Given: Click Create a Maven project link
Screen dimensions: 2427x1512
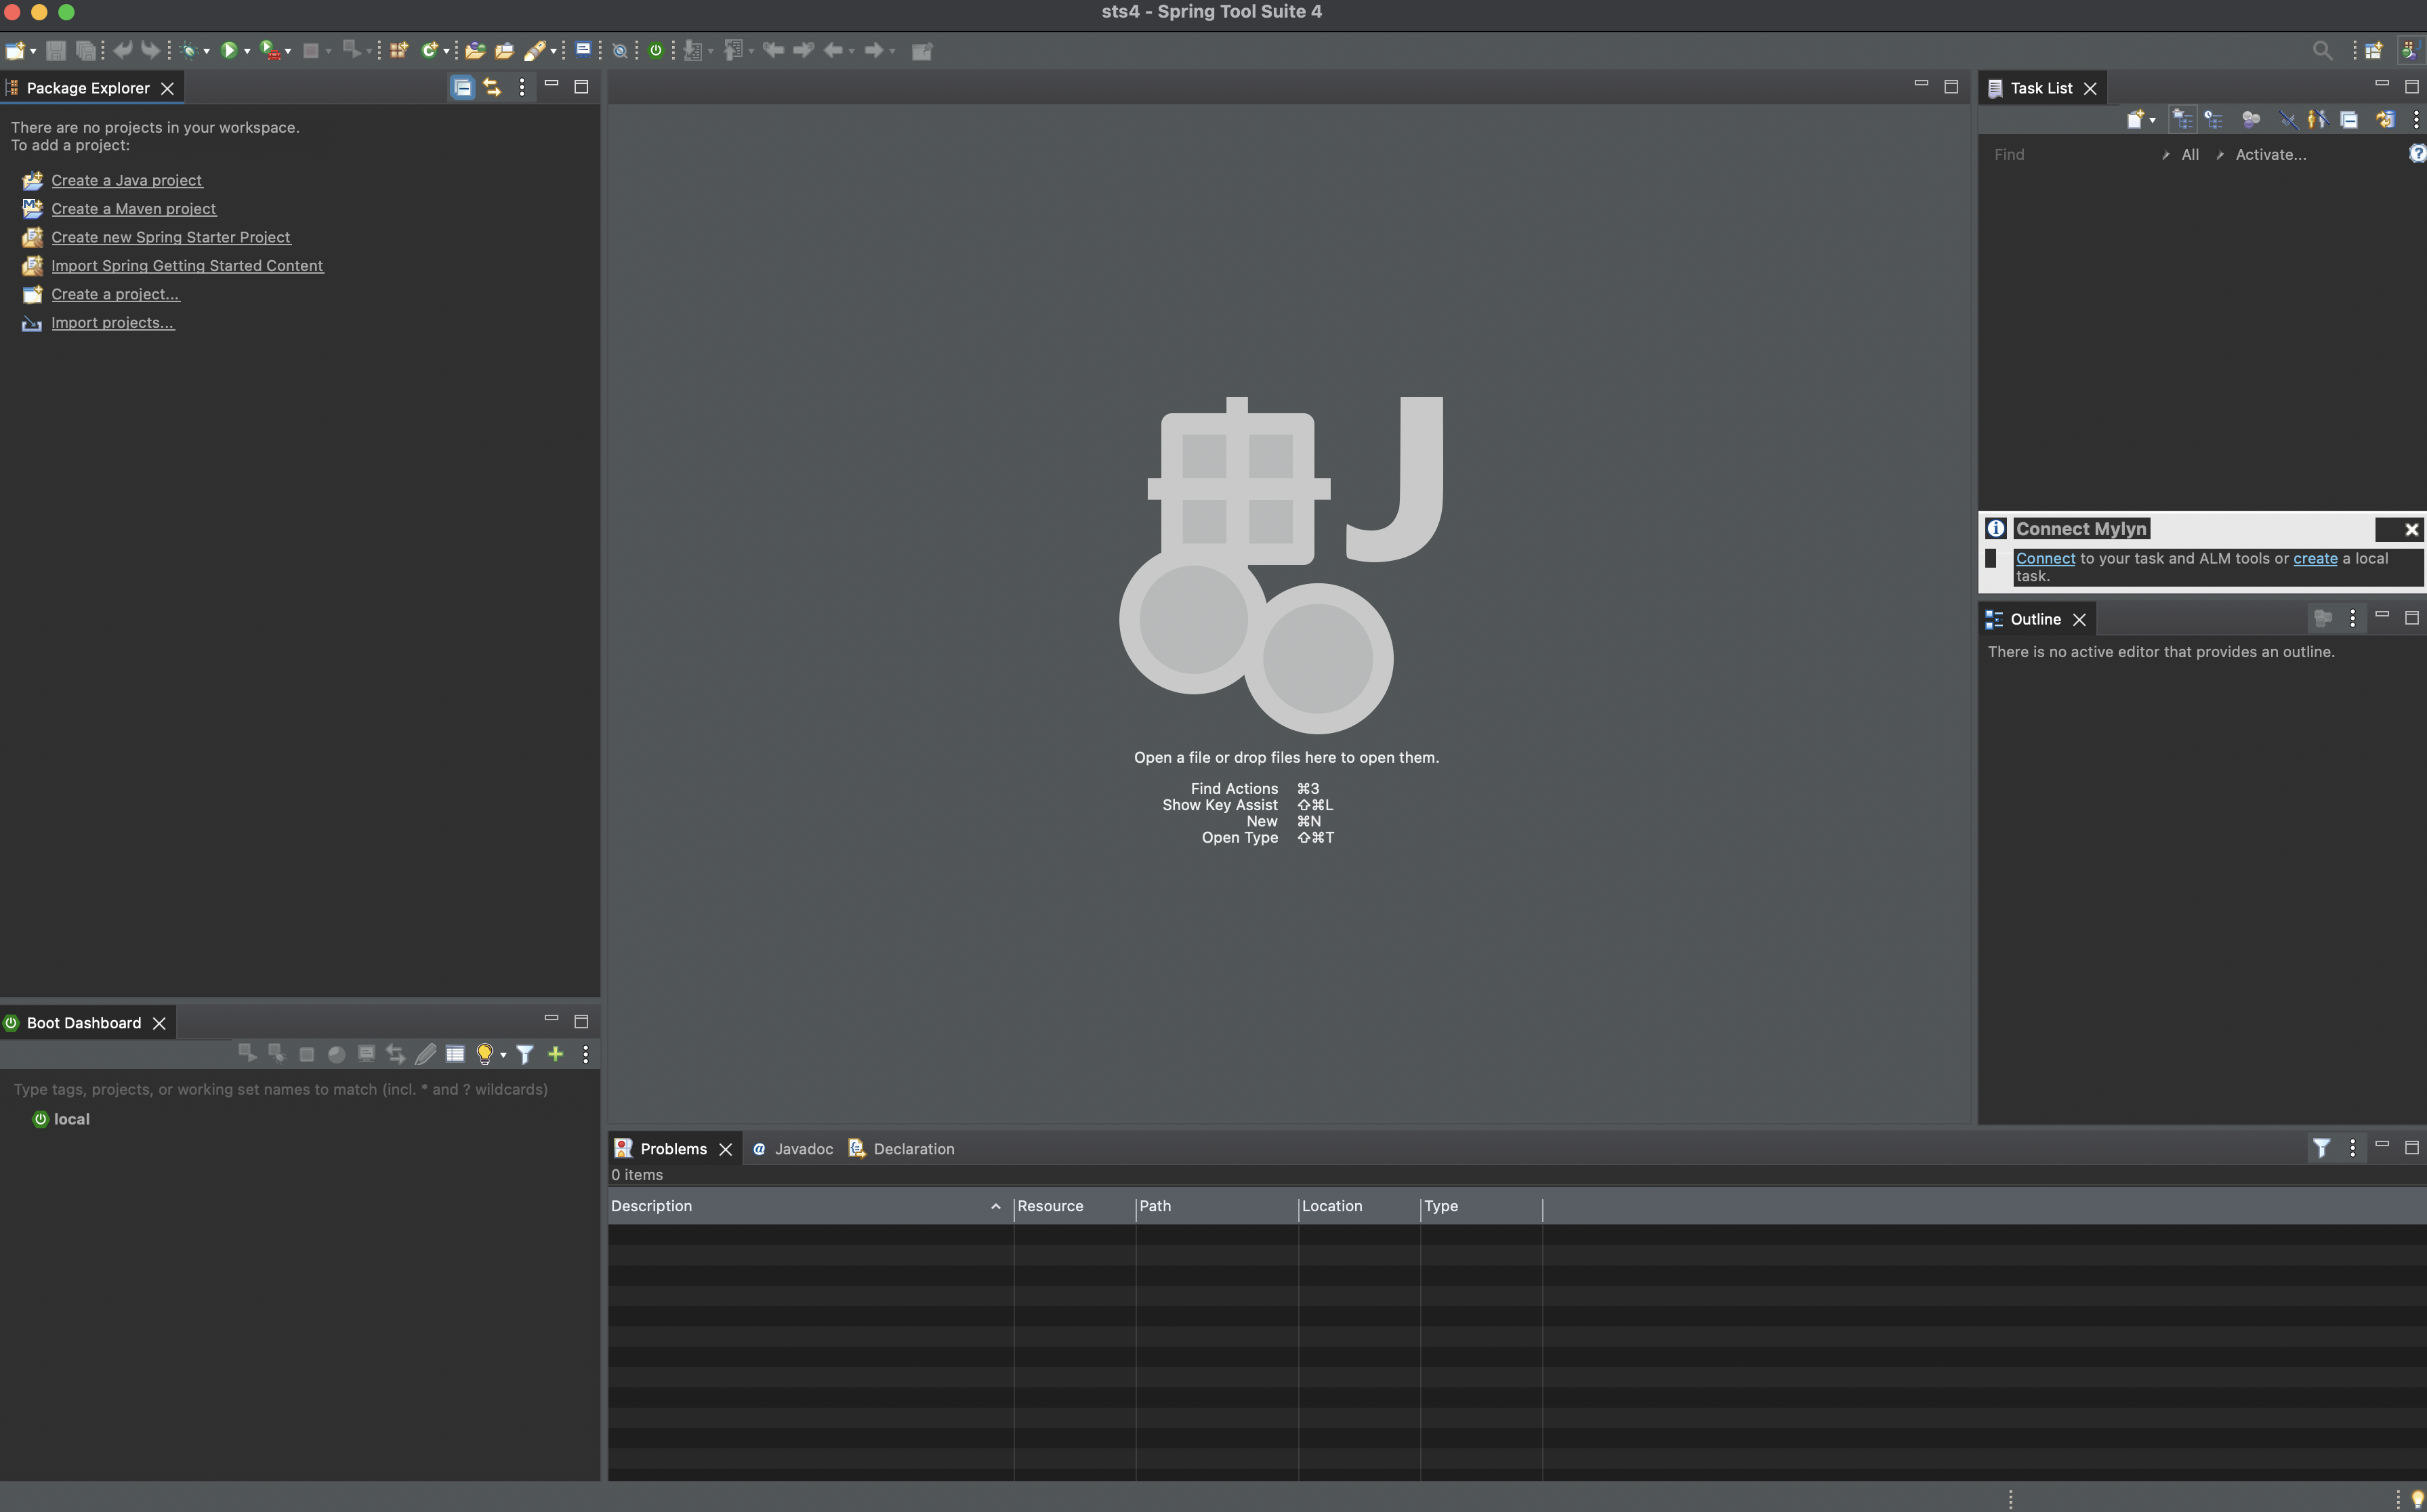Looking at the screenshot, I should 133,208.
